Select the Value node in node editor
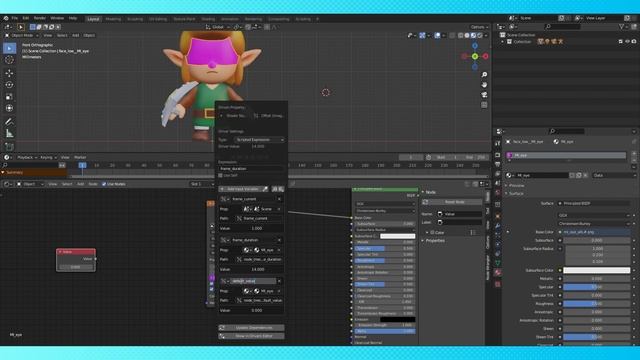 pyautogui.click(x=76, y=260)
